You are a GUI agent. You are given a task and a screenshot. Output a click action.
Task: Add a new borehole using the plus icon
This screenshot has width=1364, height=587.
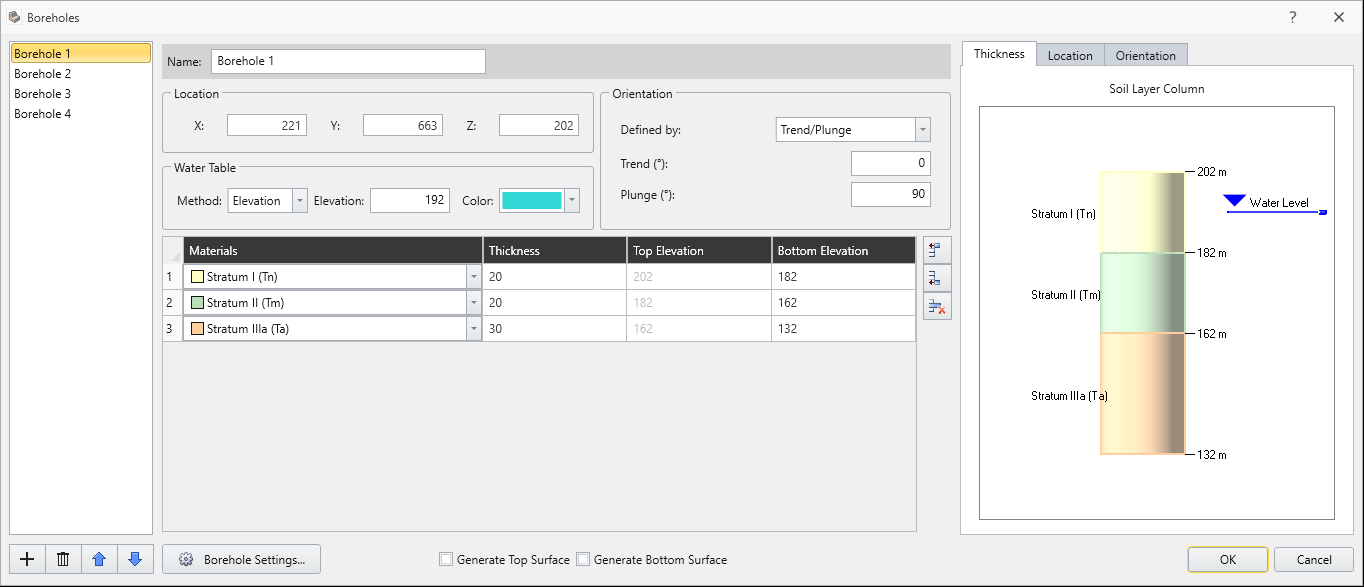tap(26, 559)
